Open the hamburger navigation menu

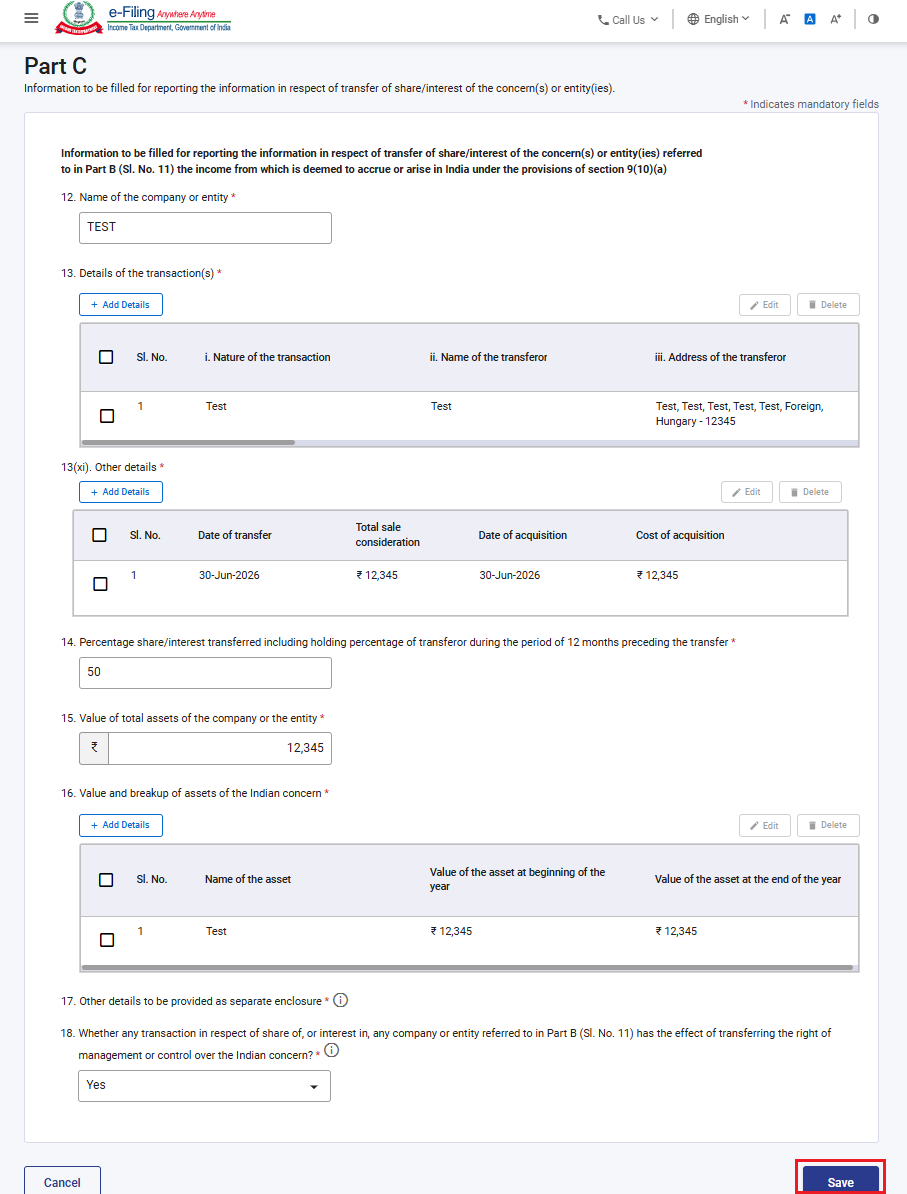tap(31, 18)
